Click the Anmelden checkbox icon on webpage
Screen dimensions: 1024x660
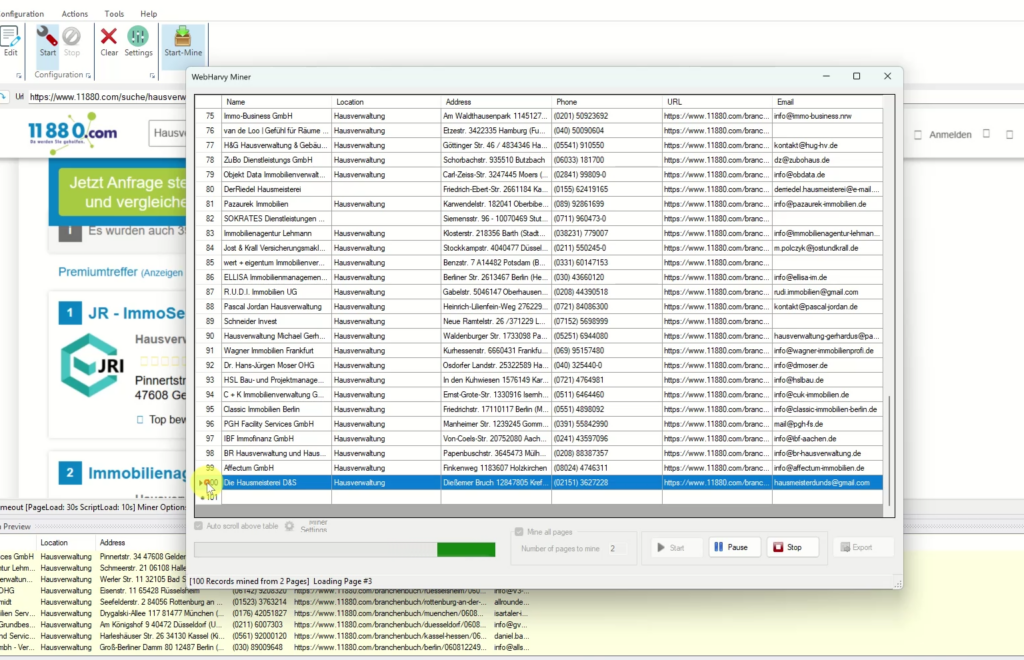pos(918,135)
